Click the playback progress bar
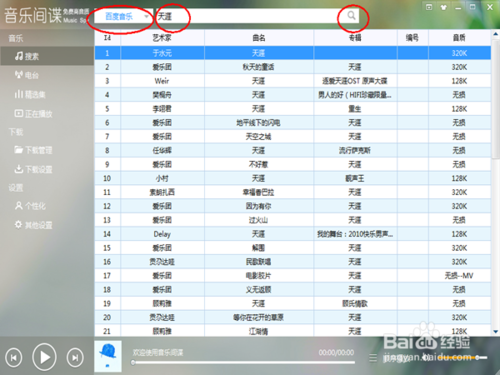 tap(243, 362)
